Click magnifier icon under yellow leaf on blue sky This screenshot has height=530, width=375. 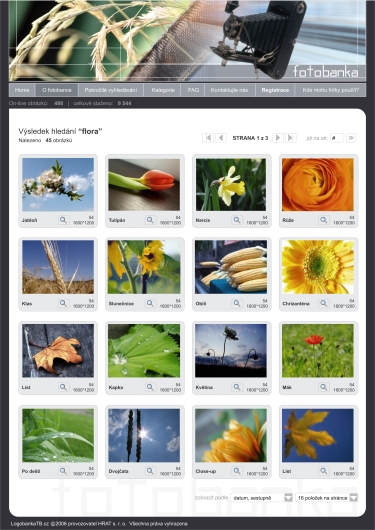(324, 471)
